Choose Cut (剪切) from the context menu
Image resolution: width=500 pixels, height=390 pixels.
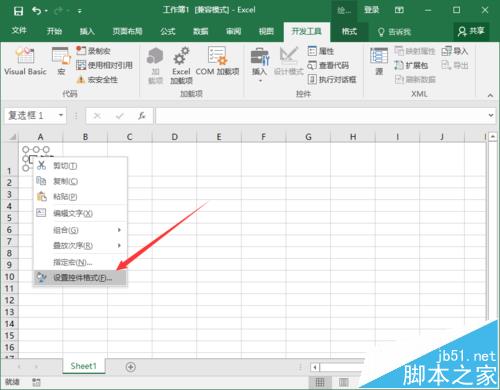click(80, 165)
